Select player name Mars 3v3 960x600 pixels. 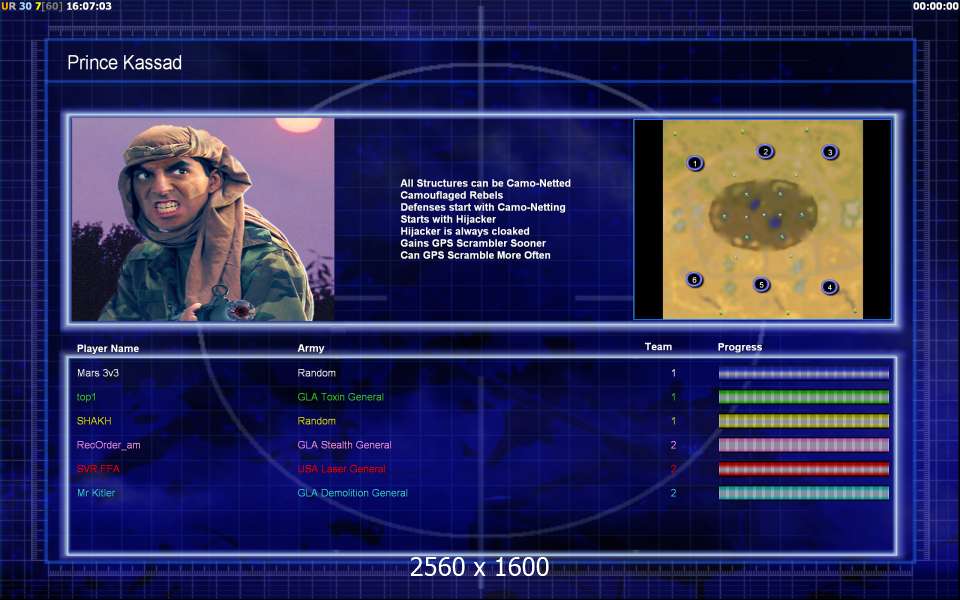pos(98,373)
